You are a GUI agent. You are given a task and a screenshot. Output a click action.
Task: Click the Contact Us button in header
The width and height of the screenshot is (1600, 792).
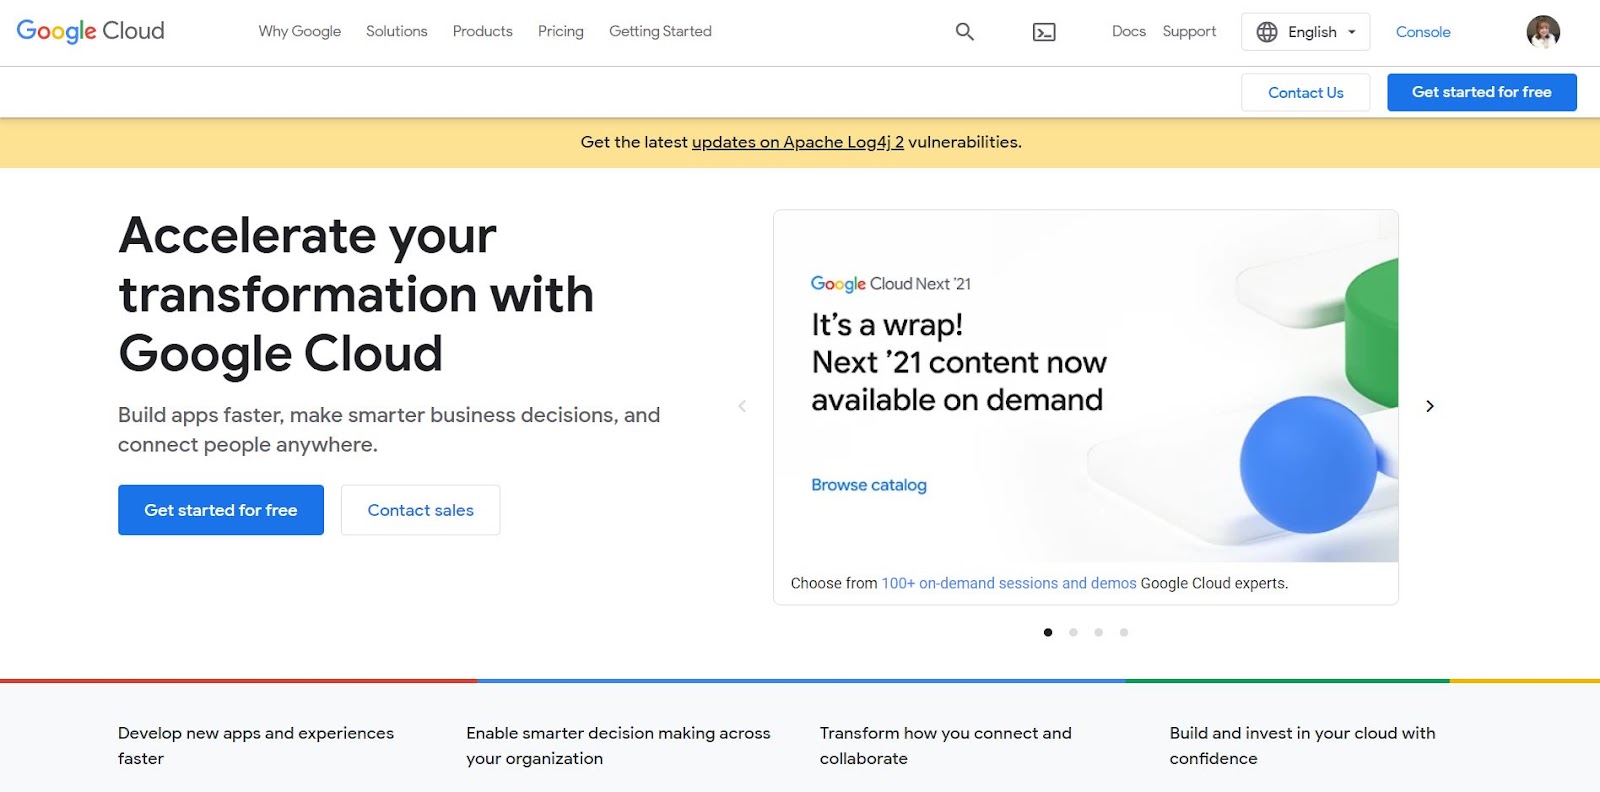click(1306, 93)
